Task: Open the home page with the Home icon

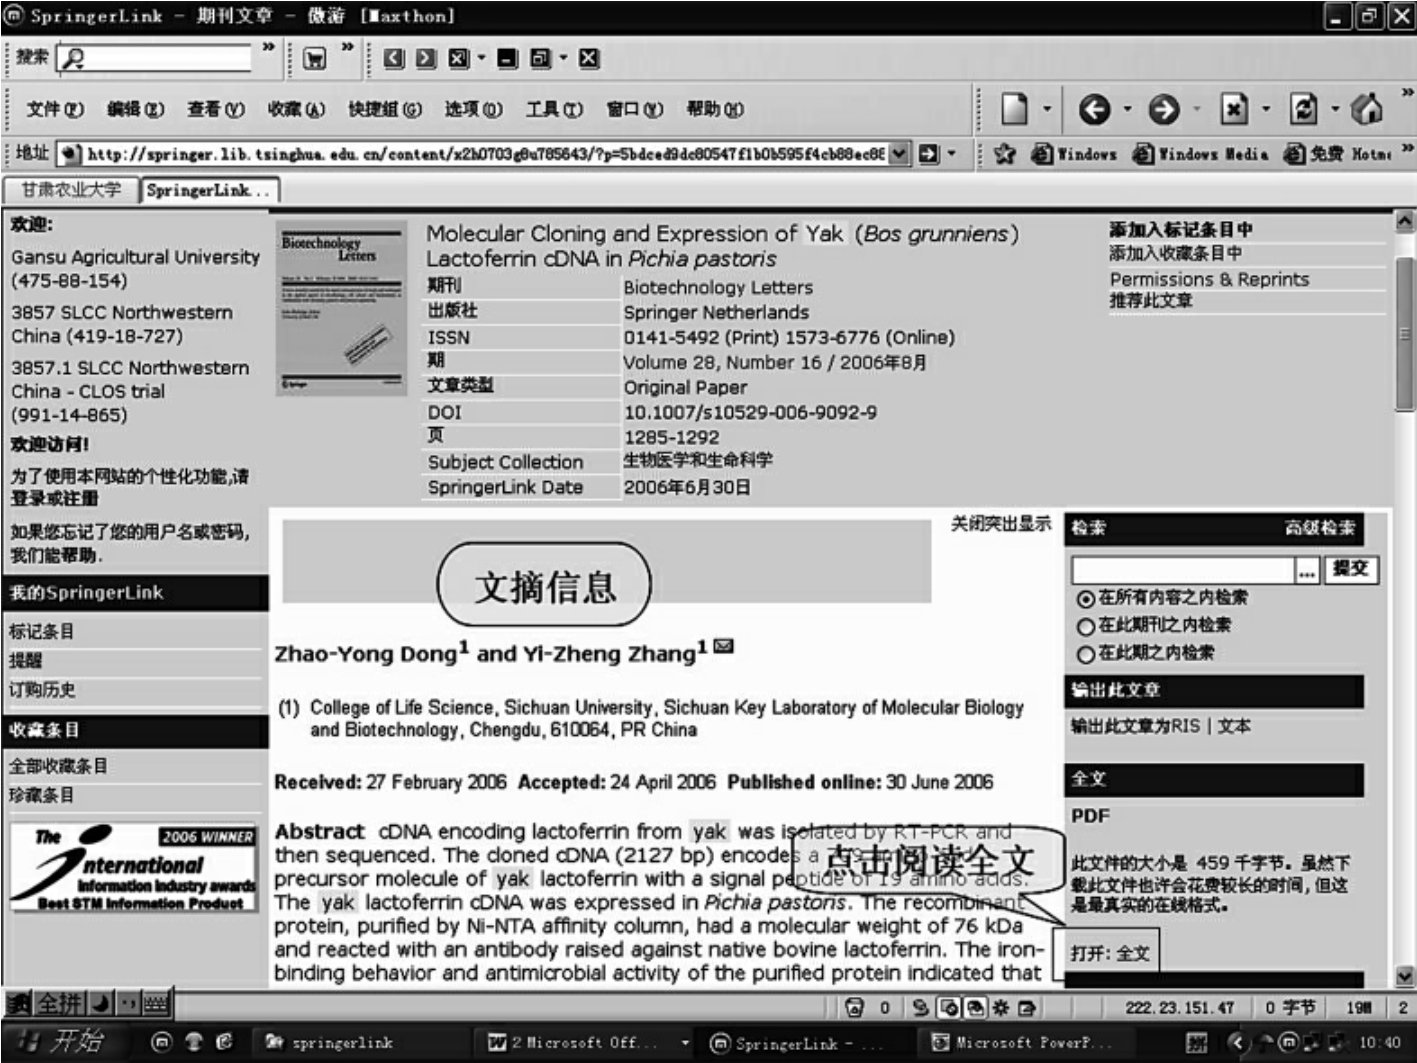Action: pos(1367,108)
